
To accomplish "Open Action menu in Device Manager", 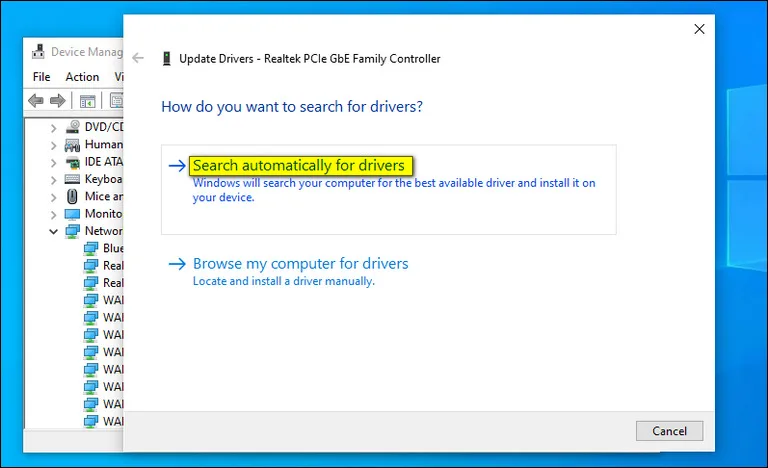I will pos(82,77).
